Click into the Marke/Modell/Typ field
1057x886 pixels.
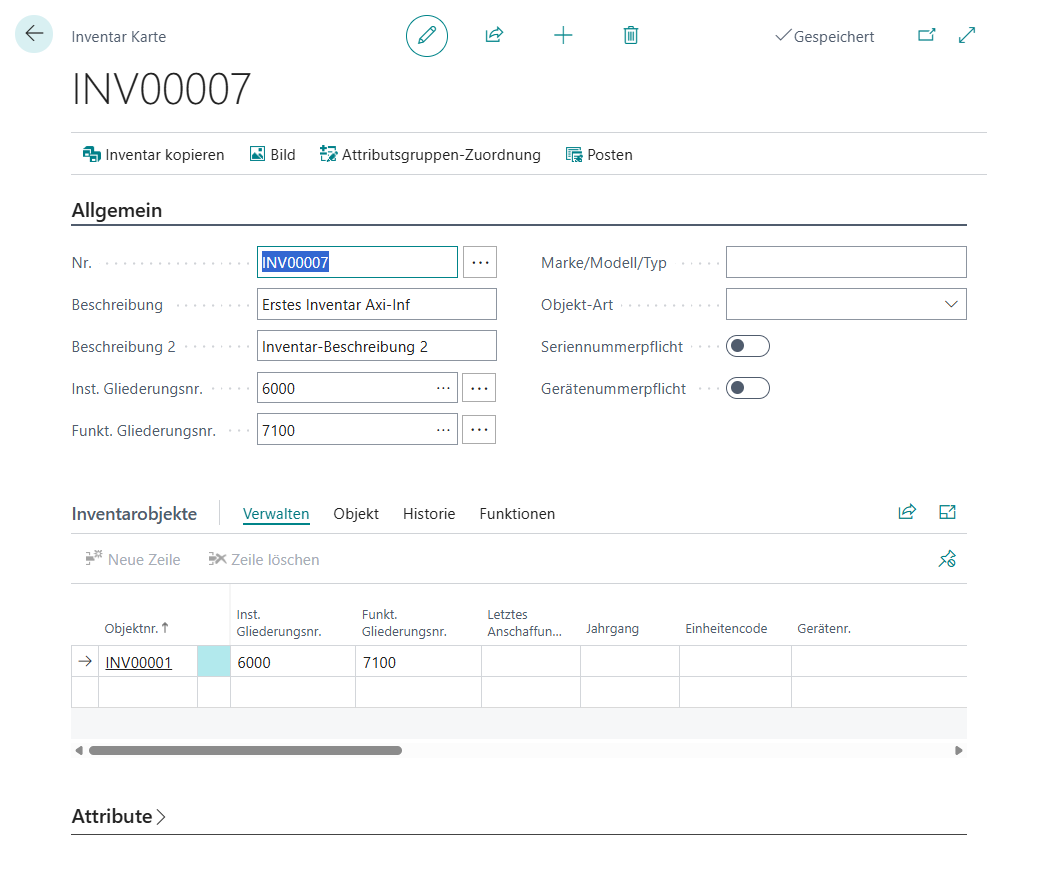[845, 263]
